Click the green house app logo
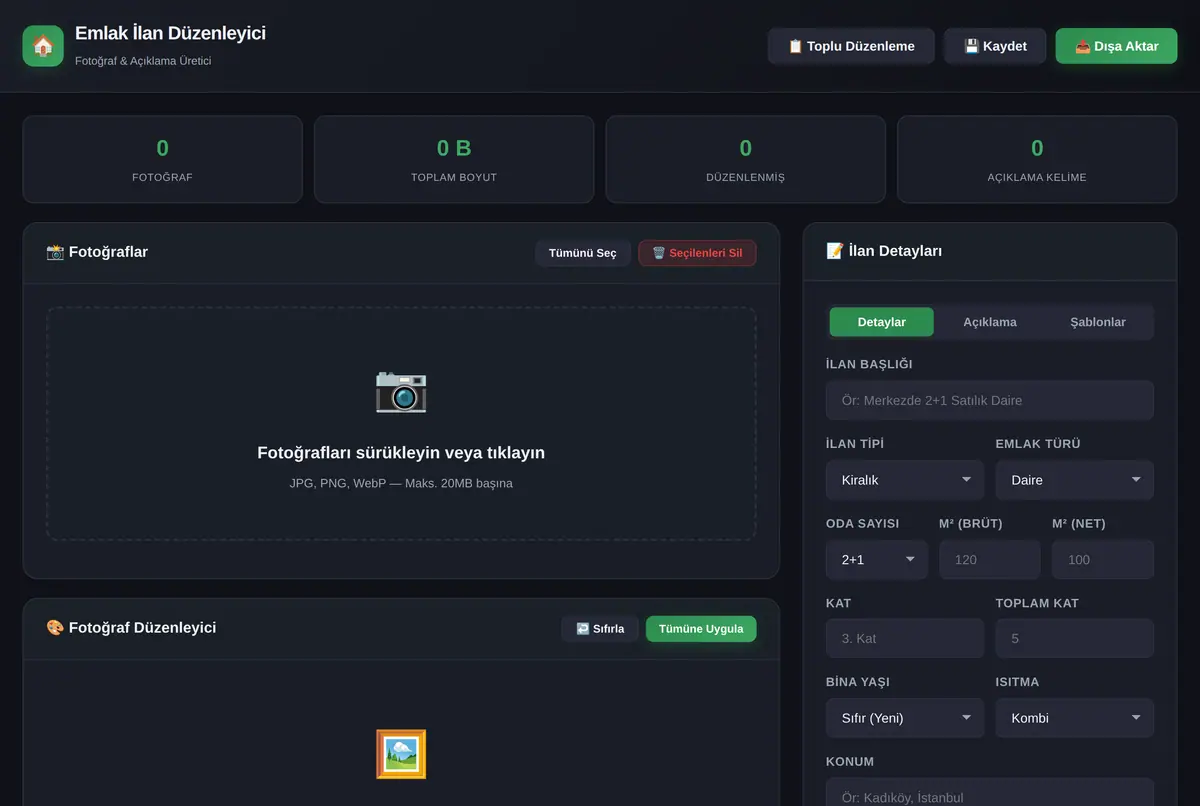 click(x=43, y=46)
